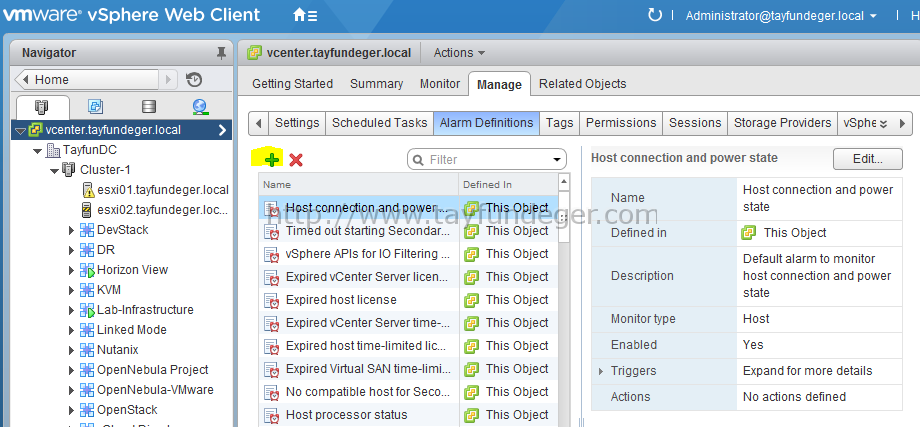Collapse the TayfunDC datacenter node
Image resolution: width=920 pixels, height=427 pixels.
pos(38,151)
